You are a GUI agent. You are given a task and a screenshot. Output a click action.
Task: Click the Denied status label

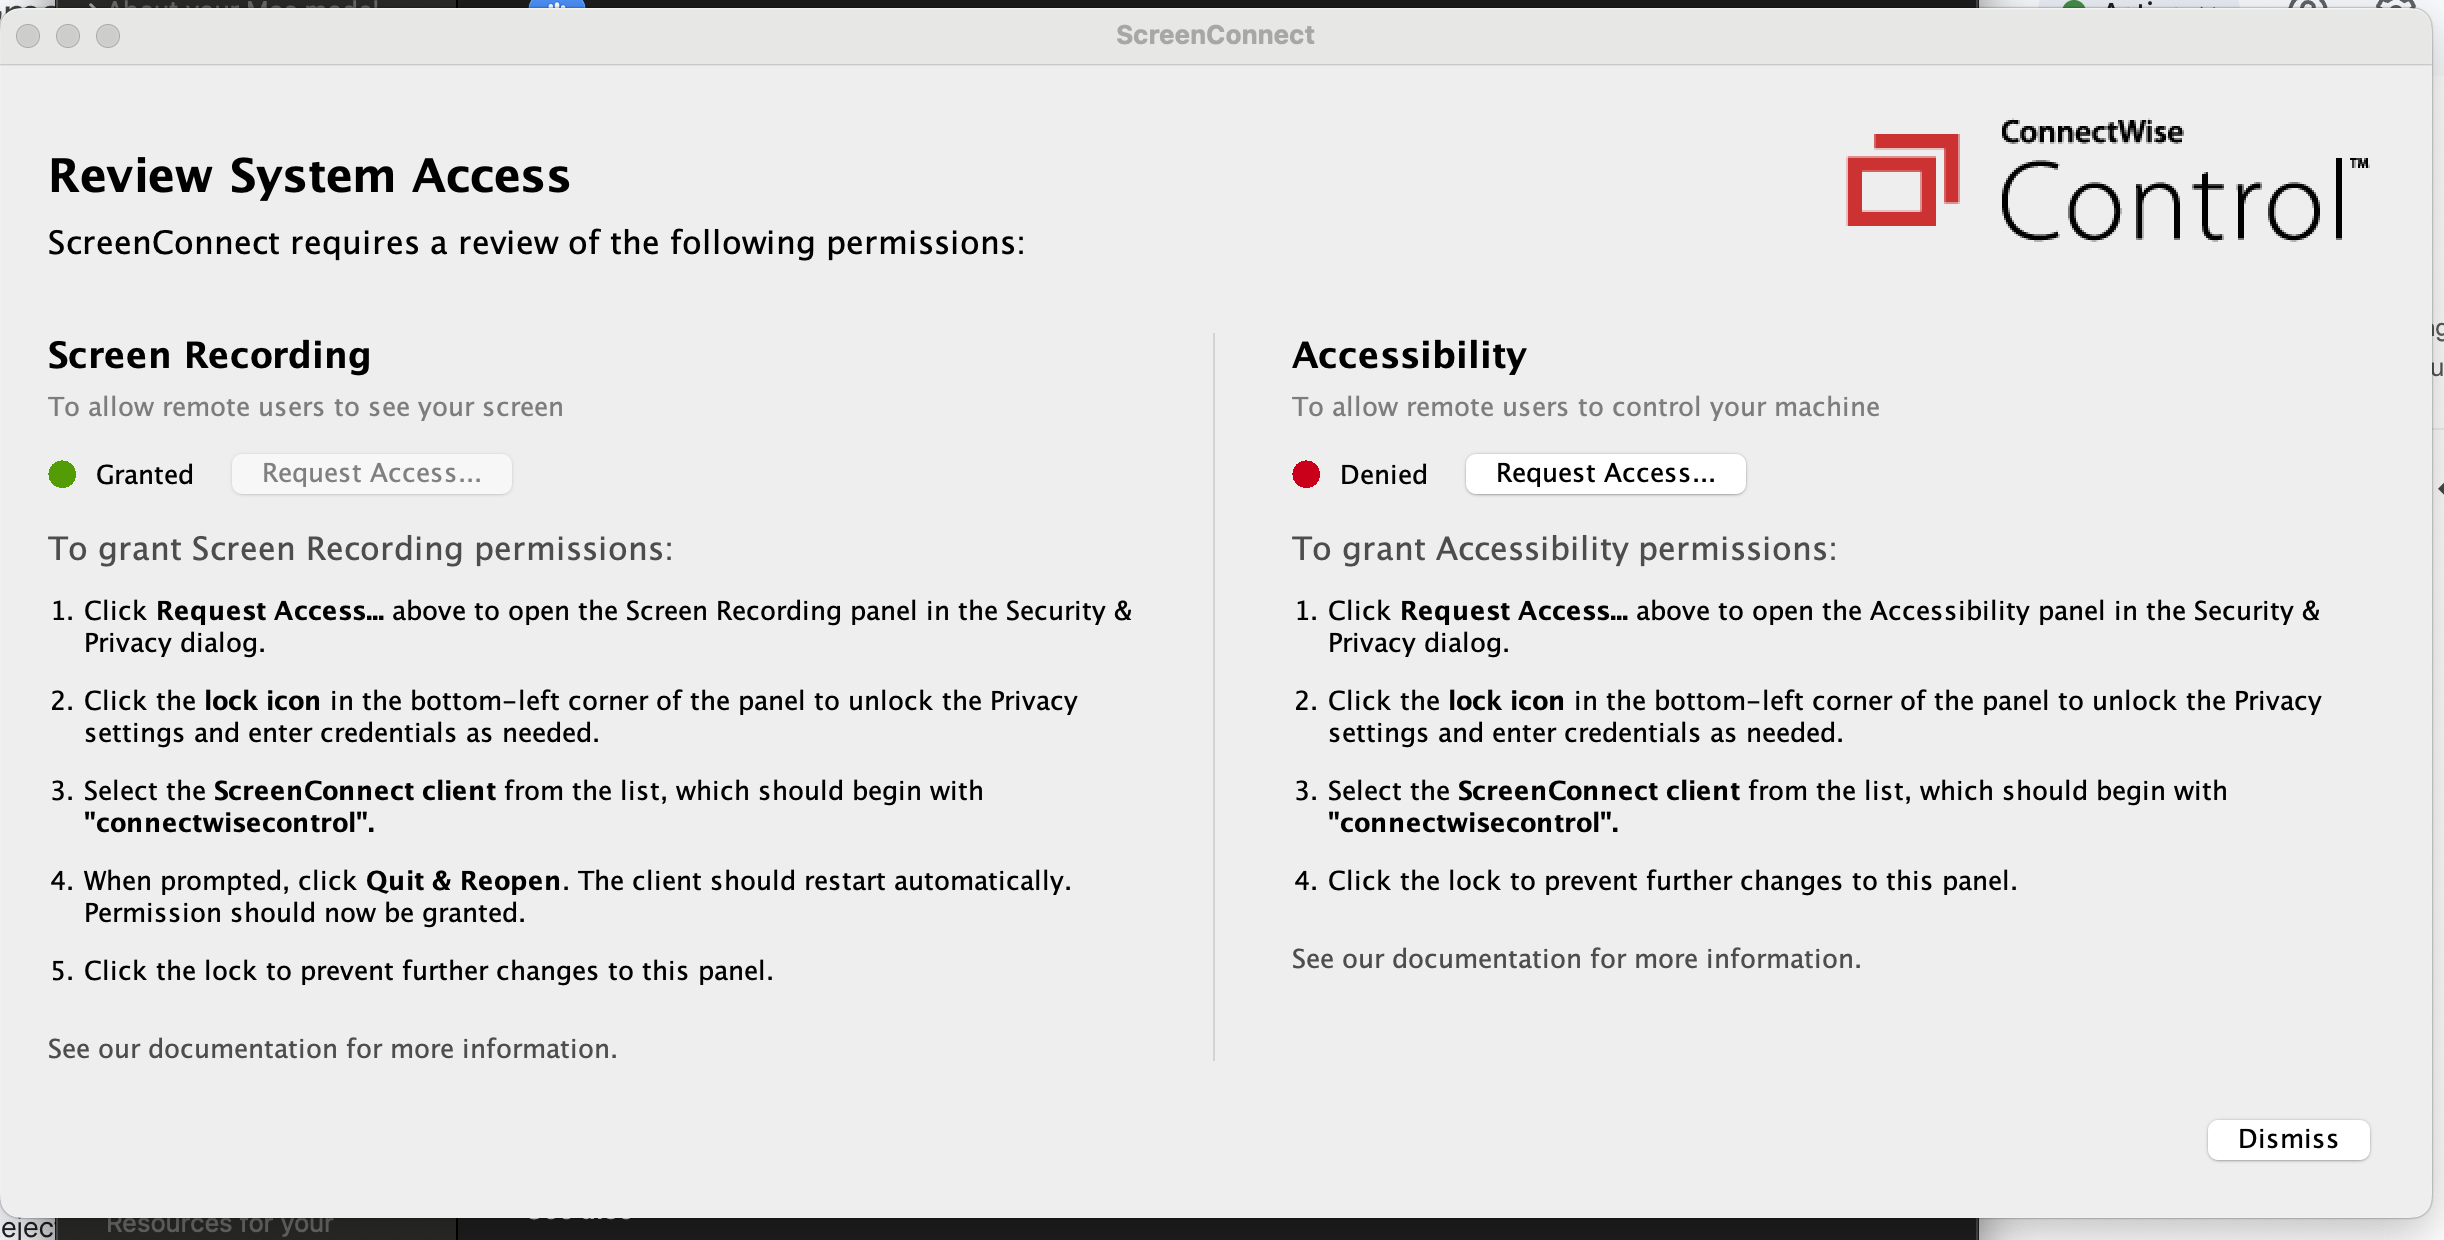[1383, 475]
